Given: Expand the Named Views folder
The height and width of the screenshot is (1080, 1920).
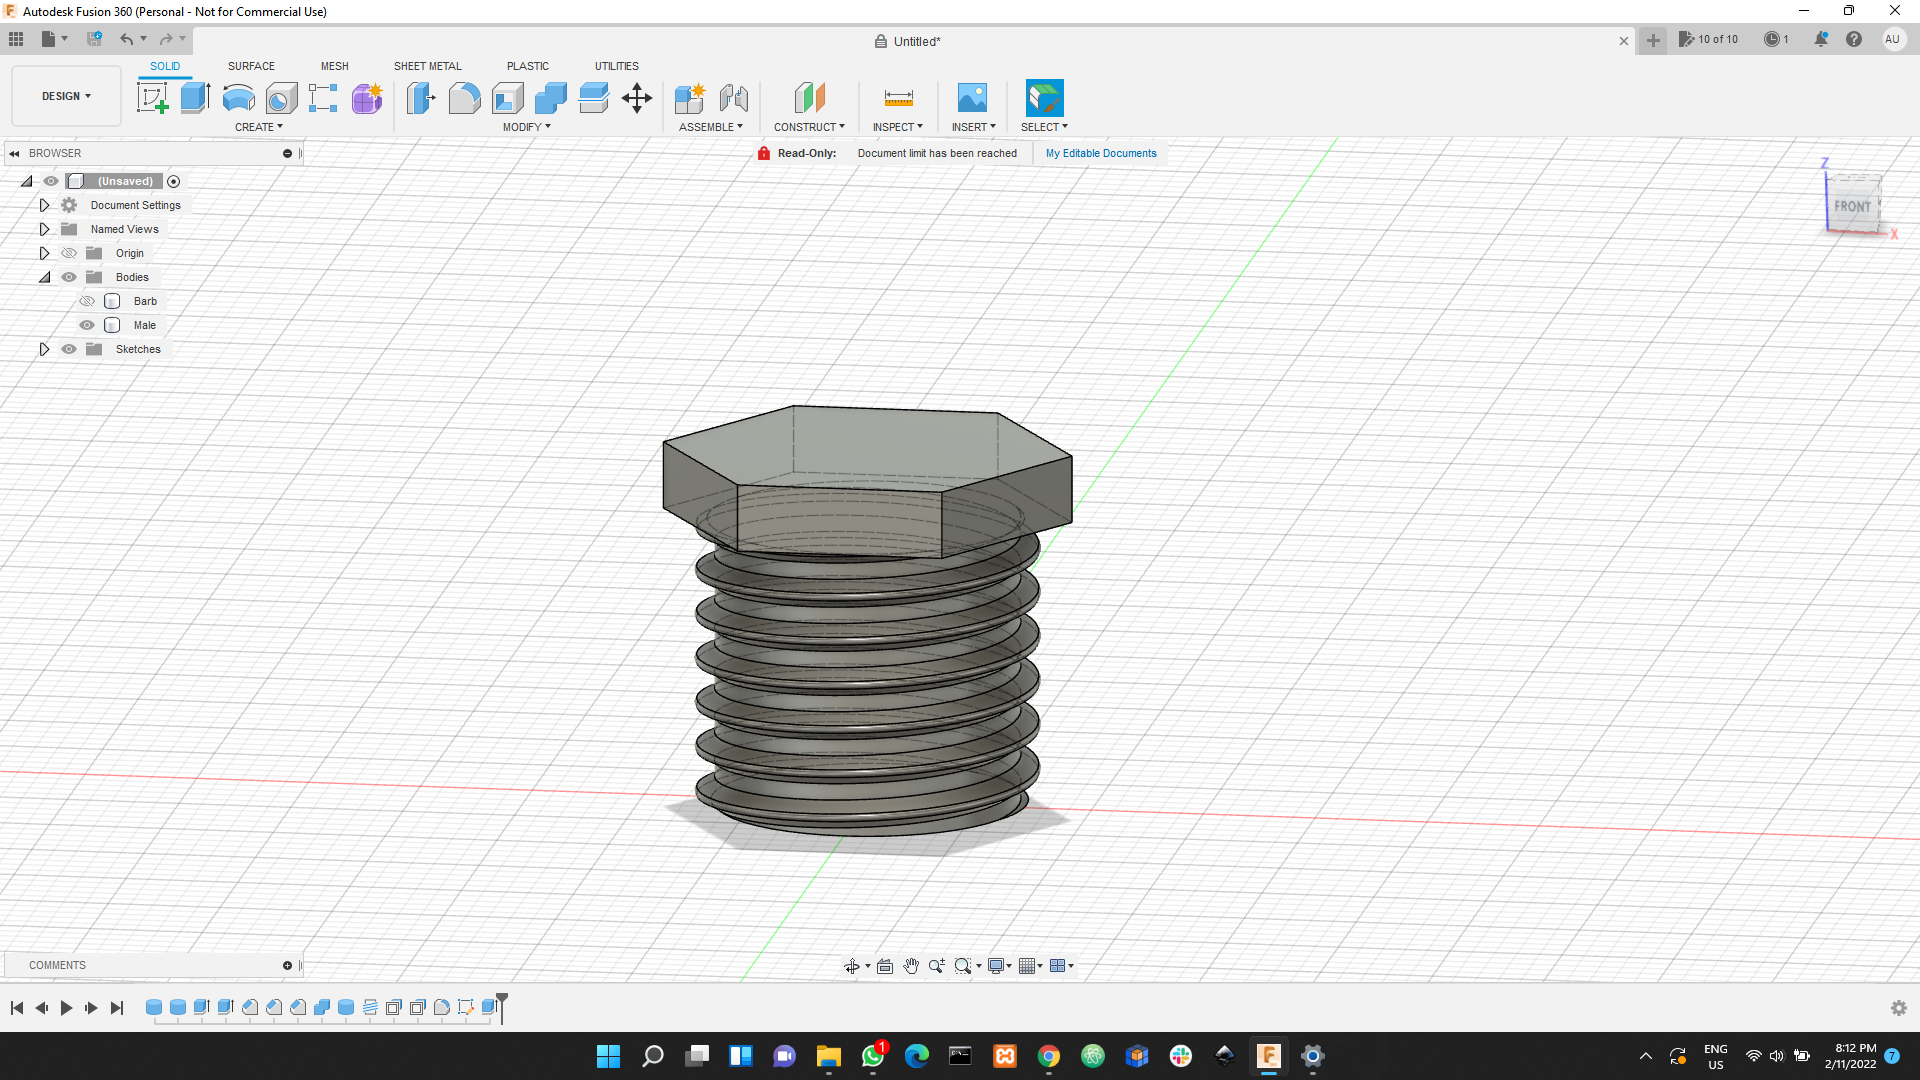Looking at the screenshot, I should pyautogui.click(x=44, y=229).
